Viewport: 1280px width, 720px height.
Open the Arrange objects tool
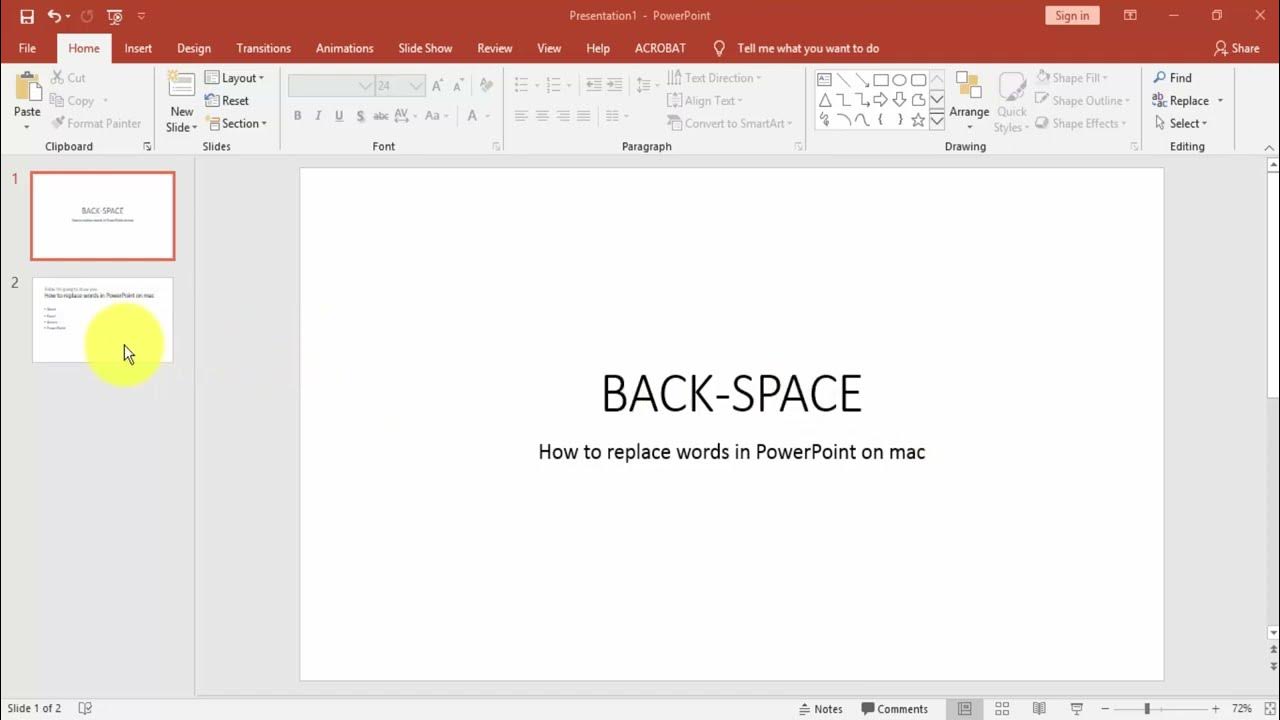pyautogui.click(x=969, y=101)
